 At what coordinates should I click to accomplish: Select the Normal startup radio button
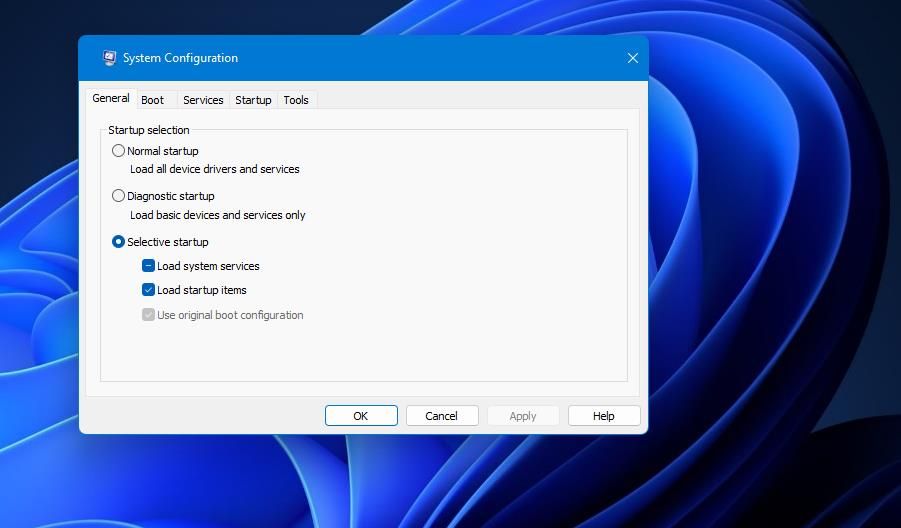point(118,151)
